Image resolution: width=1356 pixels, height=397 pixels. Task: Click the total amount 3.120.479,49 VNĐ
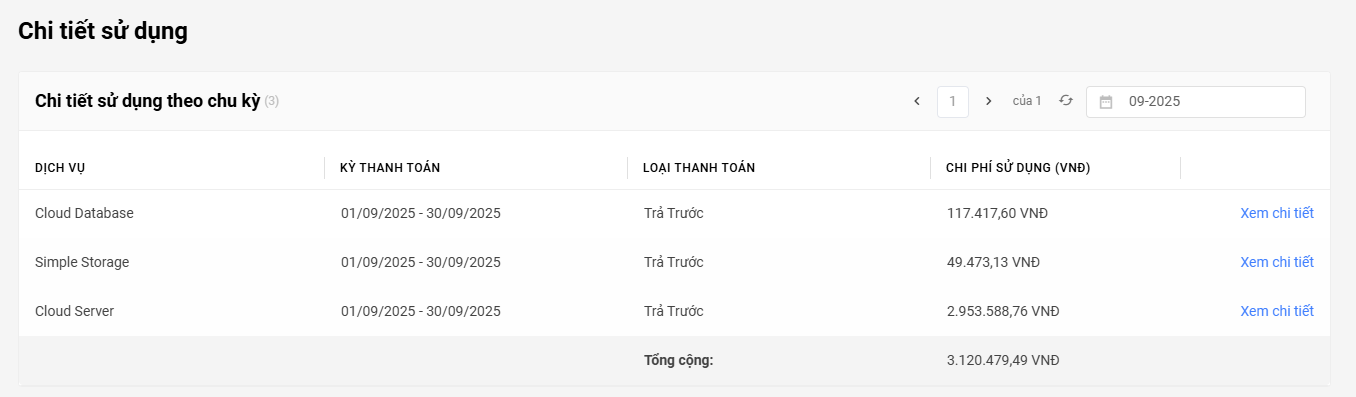1003,360
